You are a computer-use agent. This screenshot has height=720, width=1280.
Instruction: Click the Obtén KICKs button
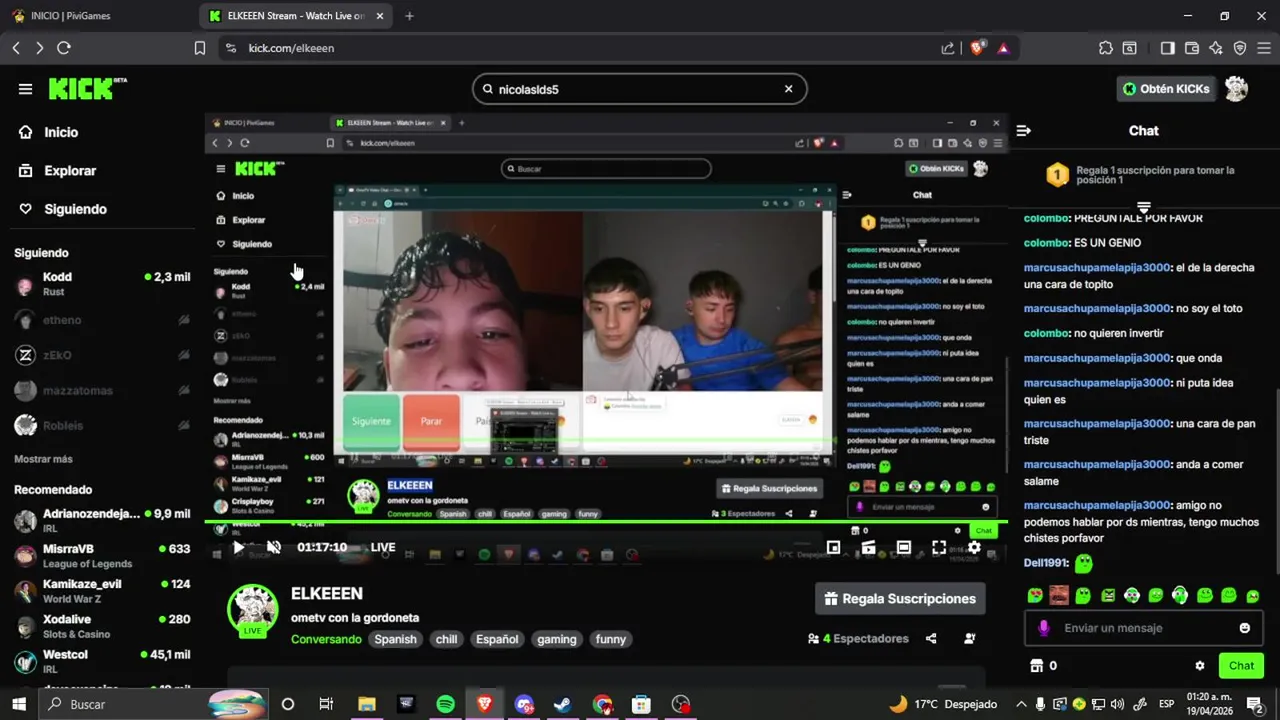pyautogui.click(x=1166, y=89)
